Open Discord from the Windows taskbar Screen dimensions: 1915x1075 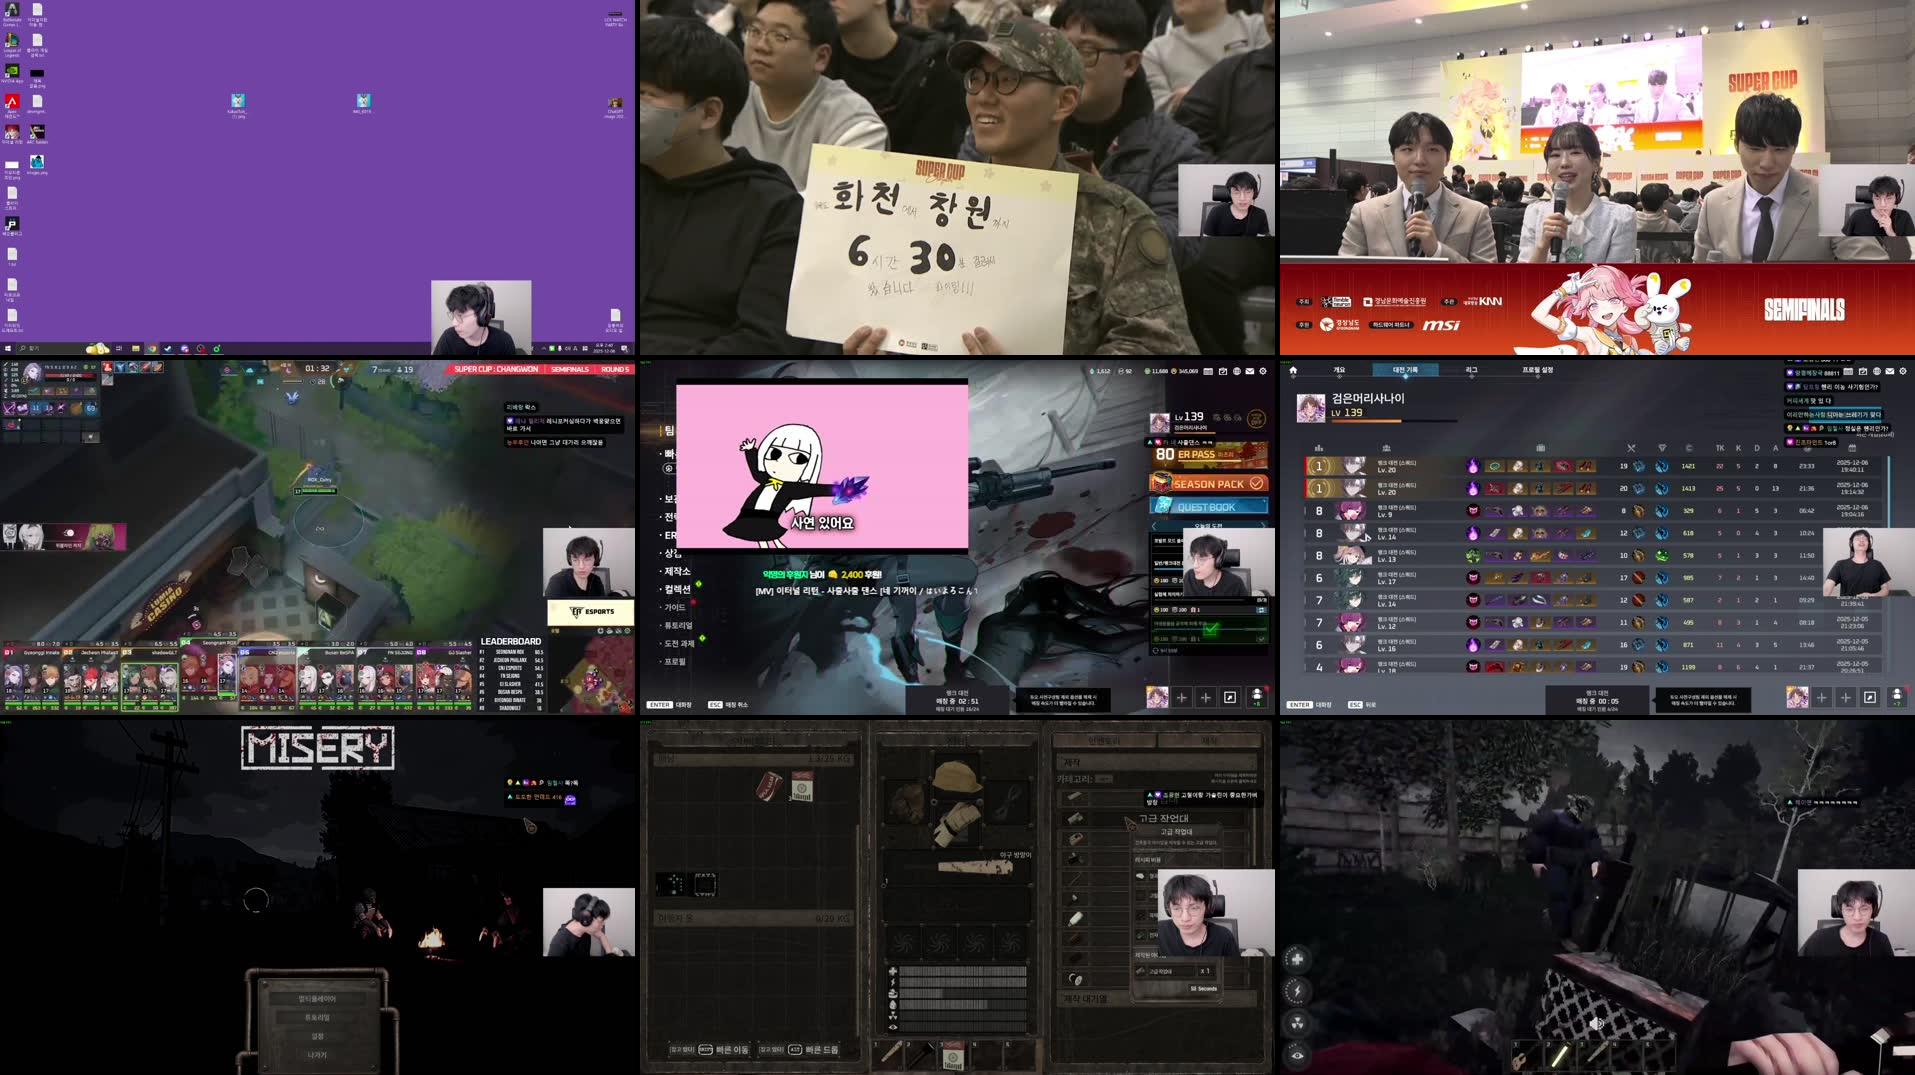pos(185,349)
